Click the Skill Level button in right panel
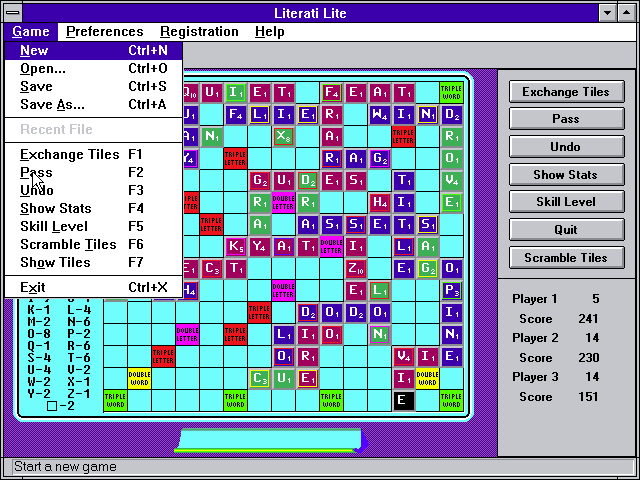The image size is (640, 480). [565, 202]
